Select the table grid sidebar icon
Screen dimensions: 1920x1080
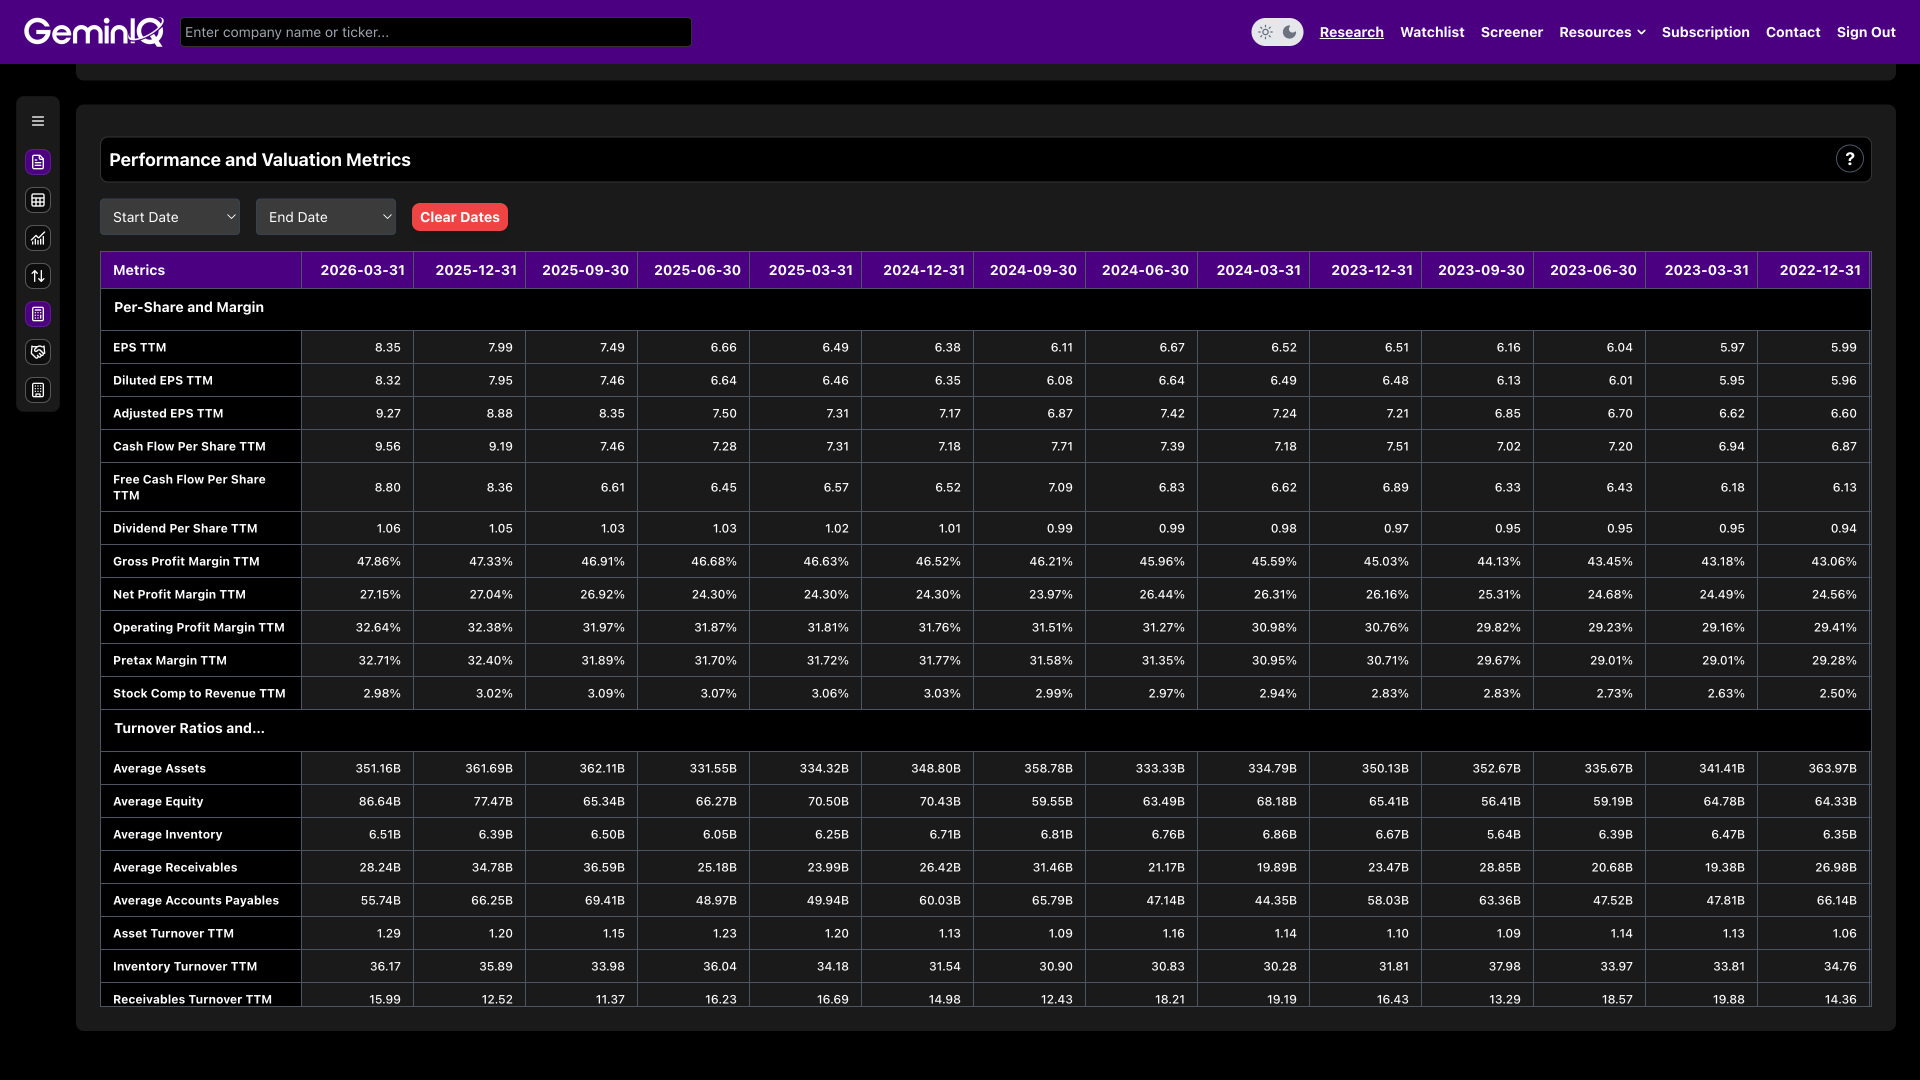pyautogui.click(x=38, y=200)
